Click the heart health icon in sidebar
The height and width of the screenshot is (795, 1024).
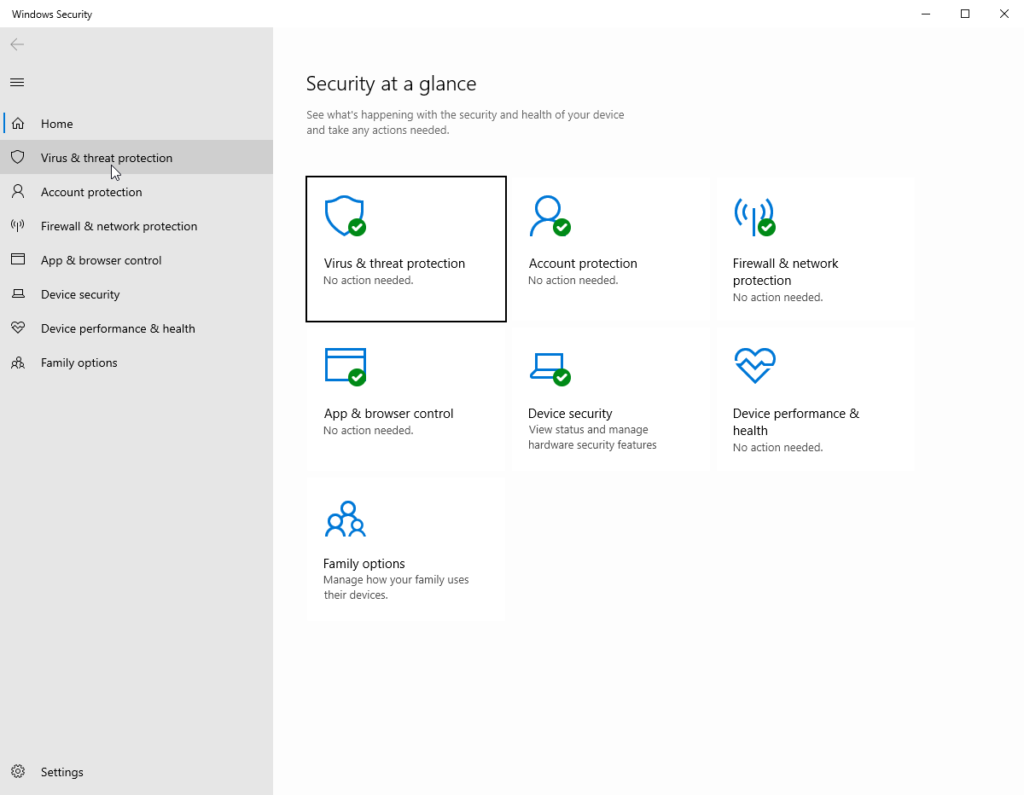(18, 328)
